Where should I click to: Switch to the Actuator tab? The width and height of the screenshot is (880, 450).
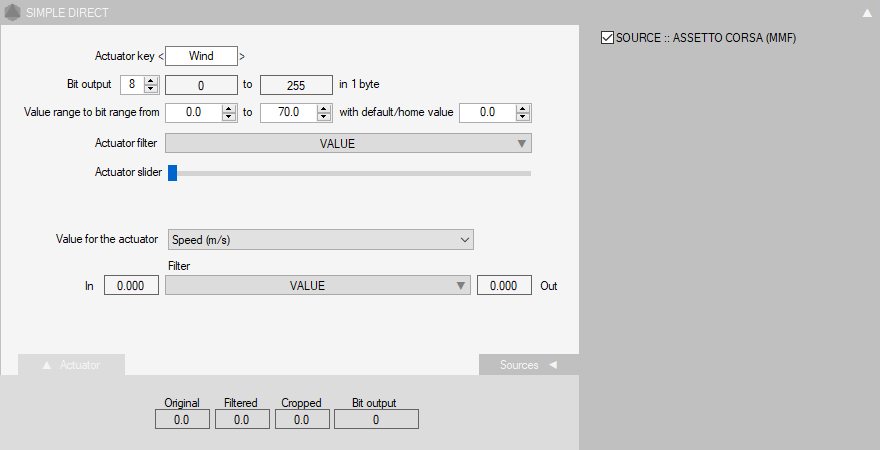coord(72,365)
